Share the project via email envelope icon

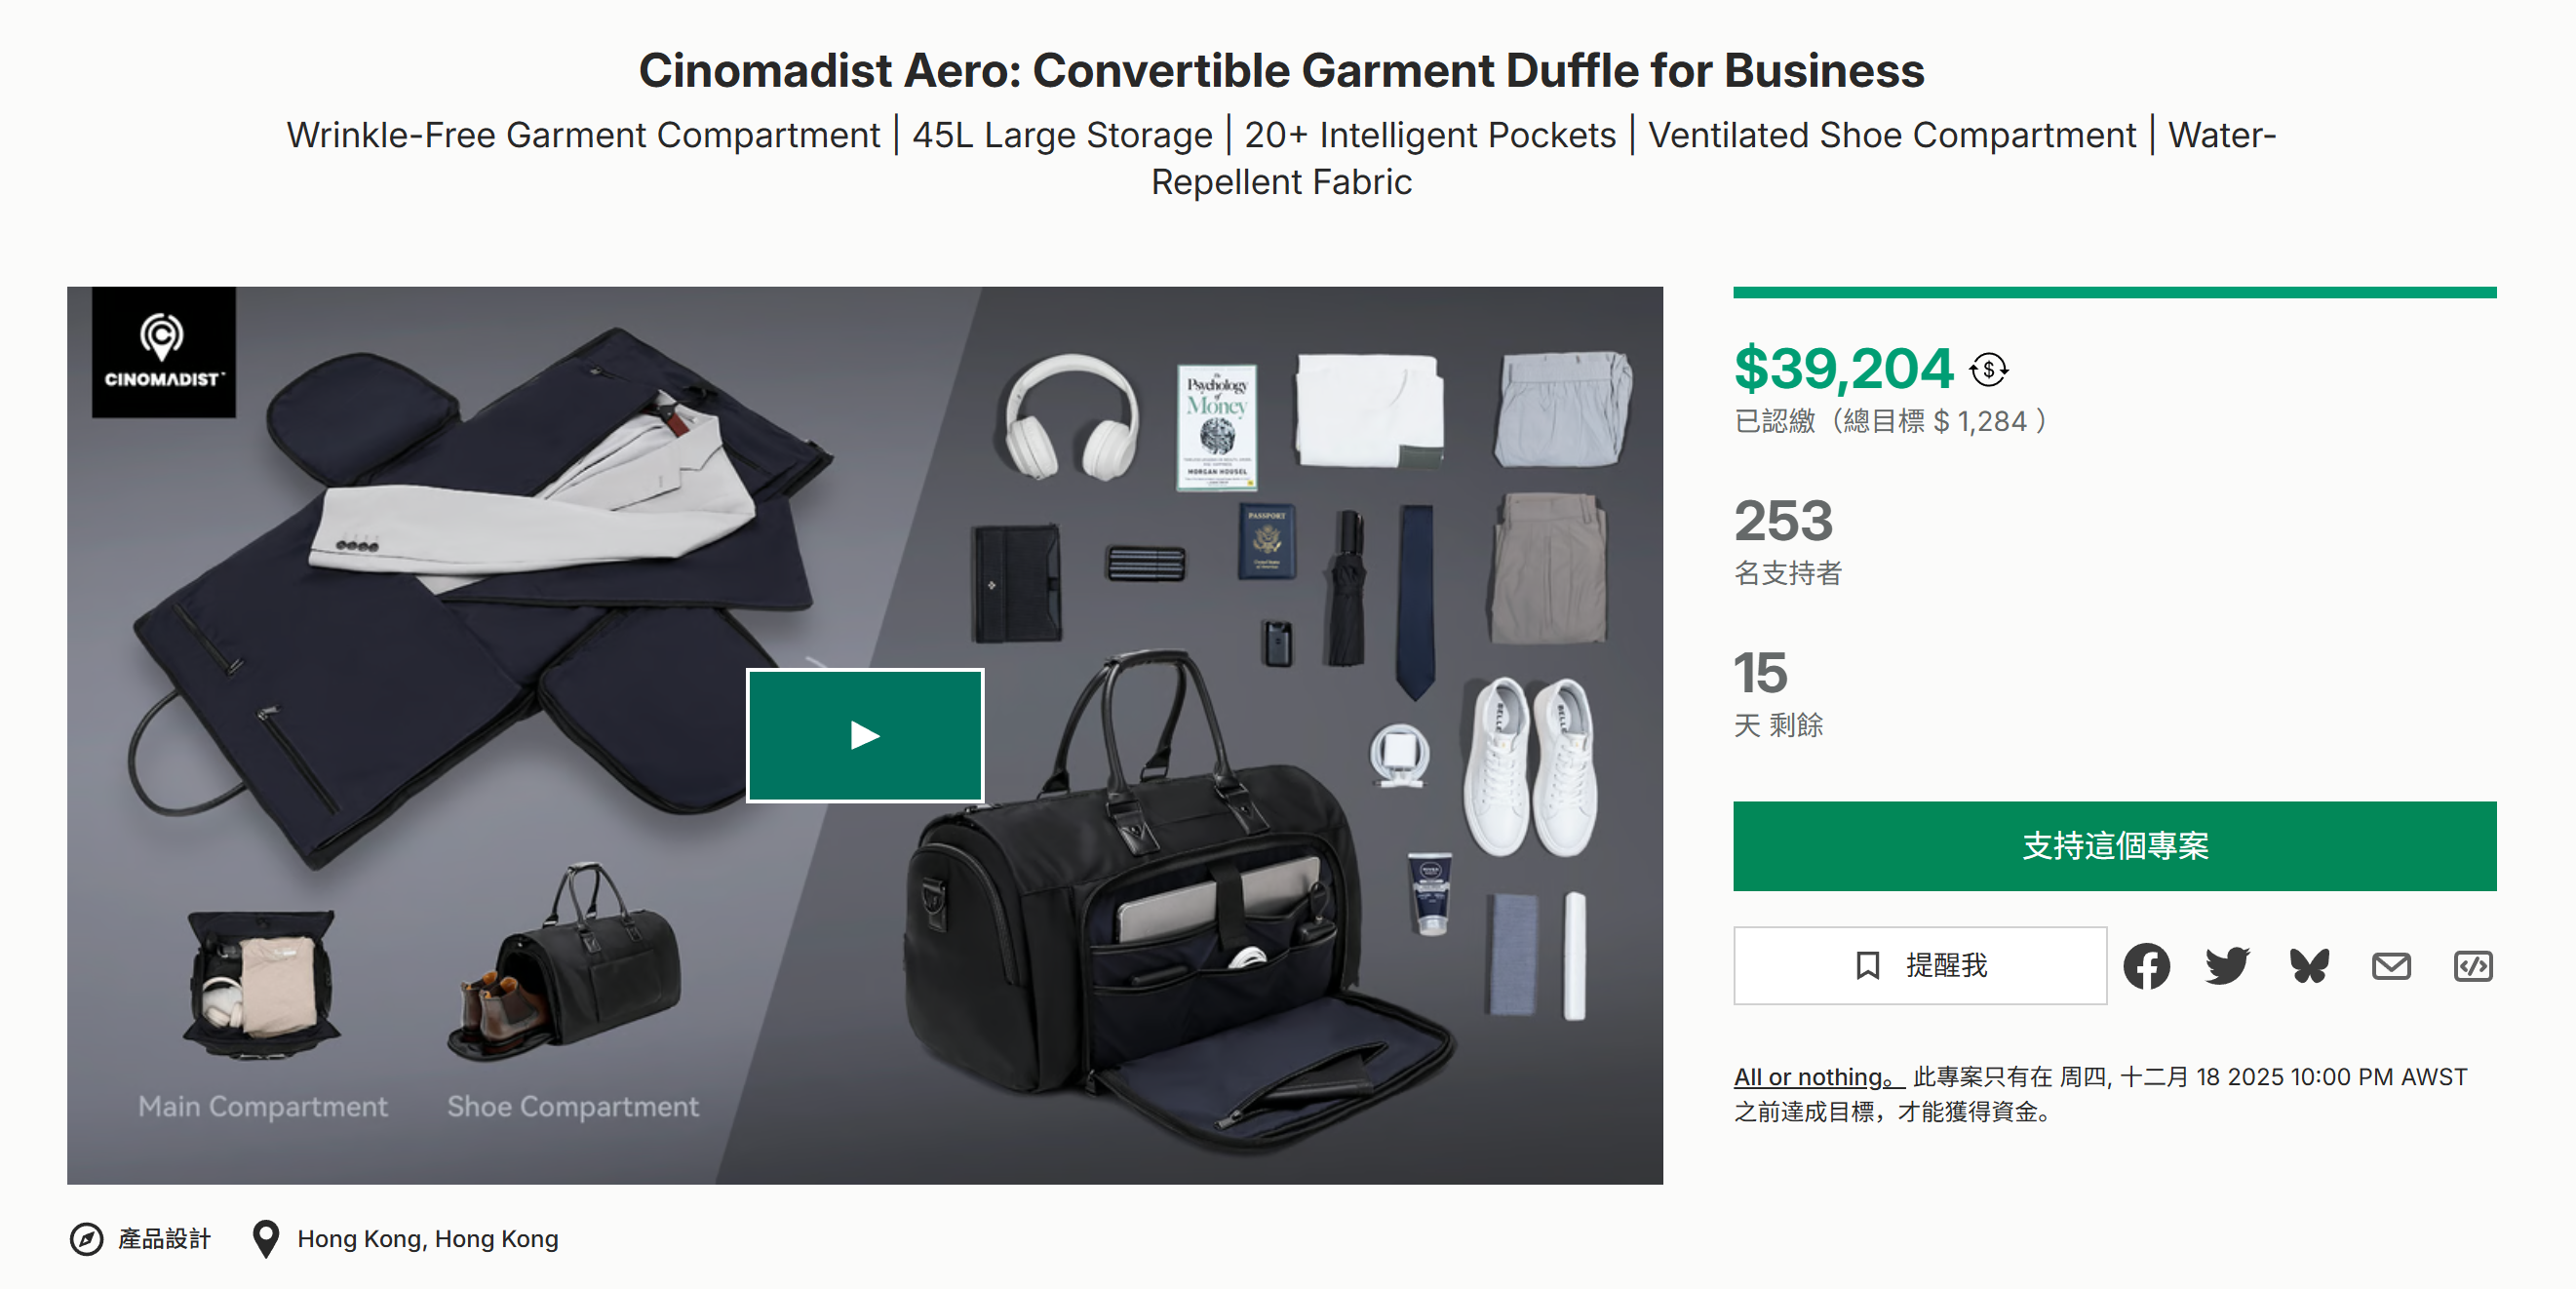(2391, 965)
